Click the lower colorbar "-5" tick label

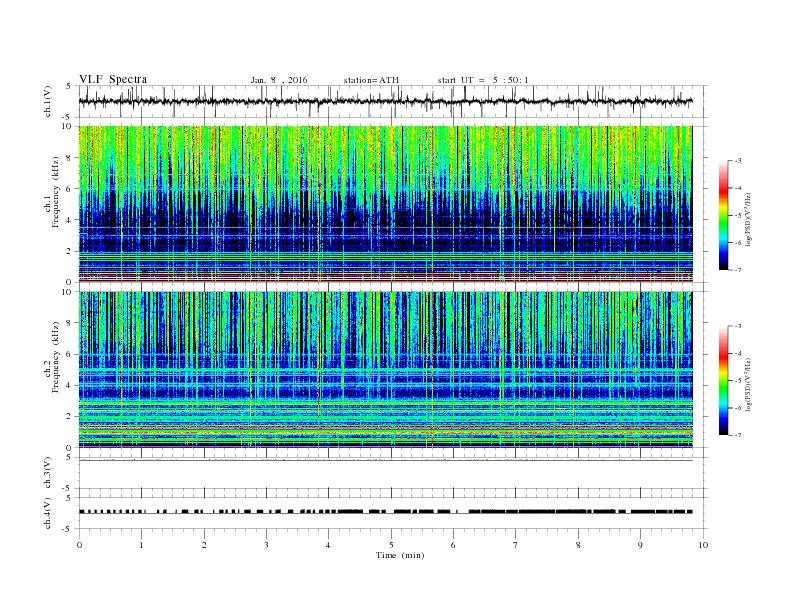738,381
